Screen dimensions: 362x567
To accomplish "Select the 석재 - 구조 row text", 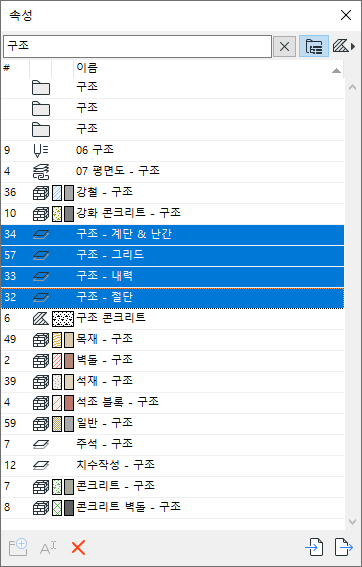I will [104, 381].
